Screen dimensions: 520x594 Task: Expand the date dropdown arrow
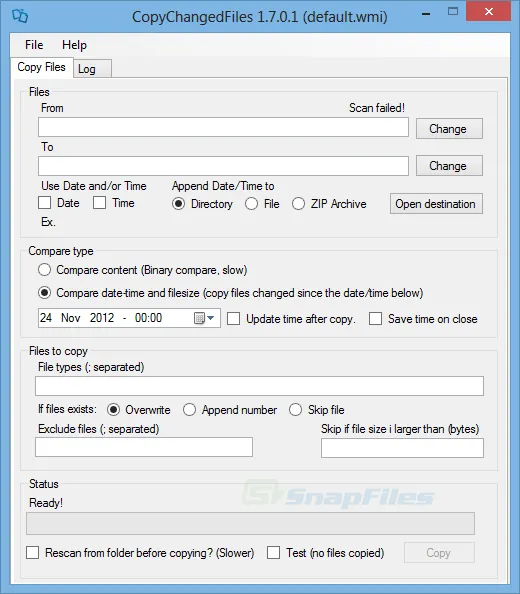click(x=211, y=318)
